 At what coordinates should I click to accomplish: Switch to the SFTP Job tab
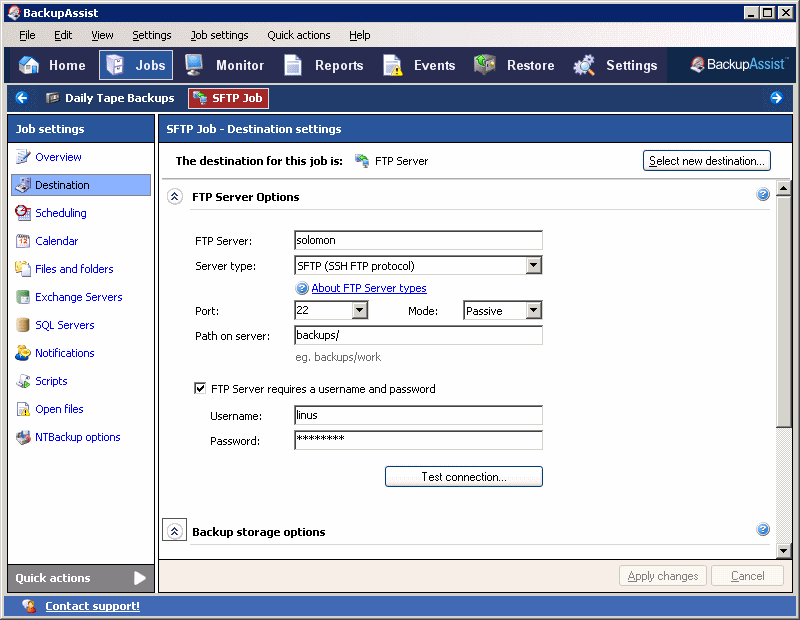(x=229, y=98)
